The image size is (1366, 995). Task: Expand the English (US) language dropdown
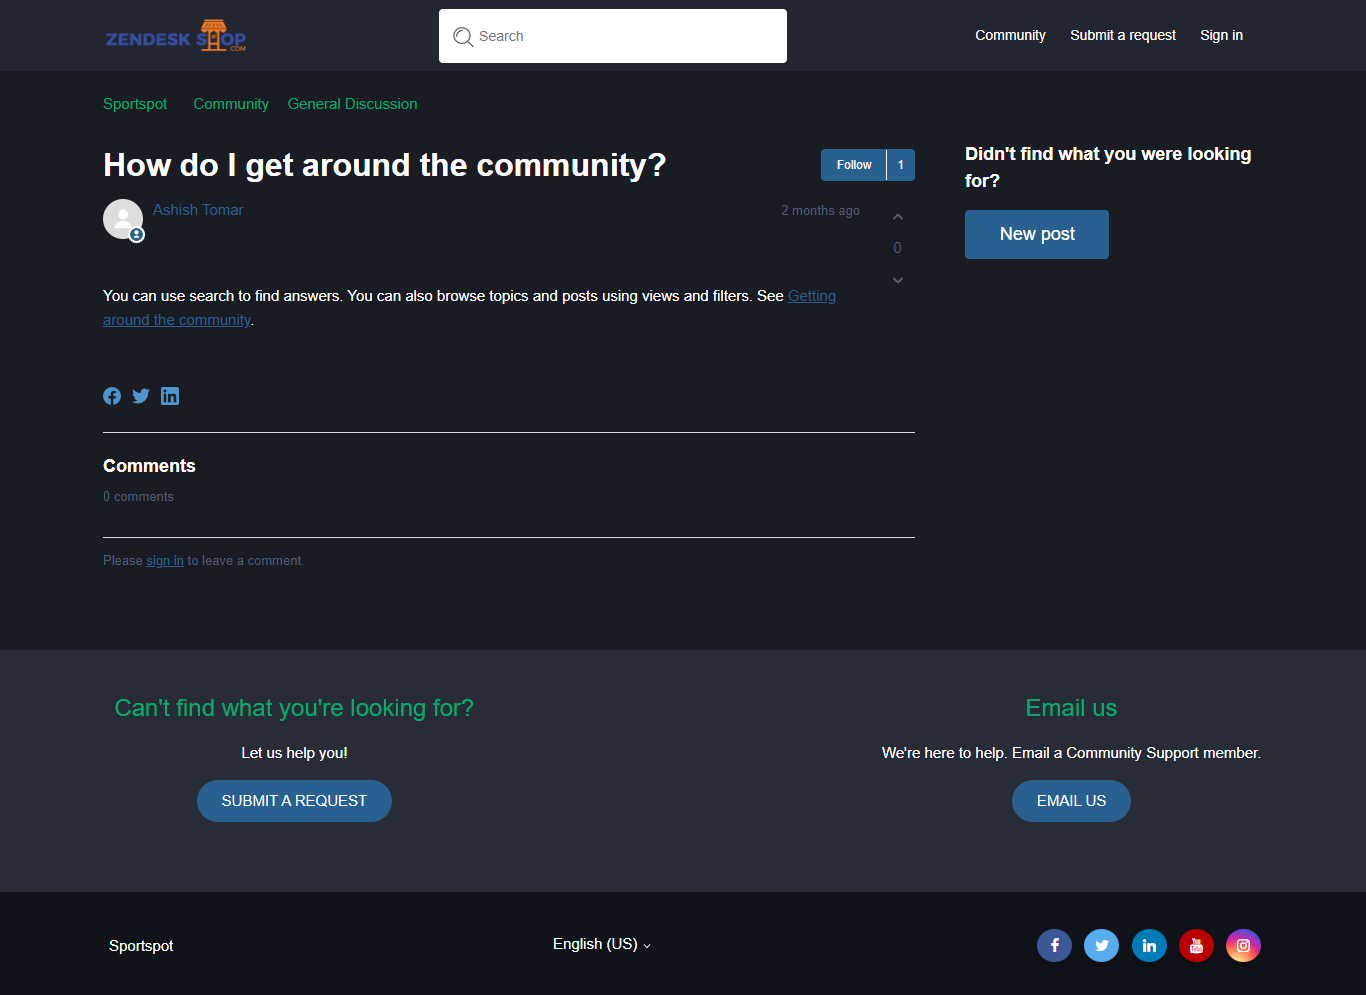[x=601, y=944]
